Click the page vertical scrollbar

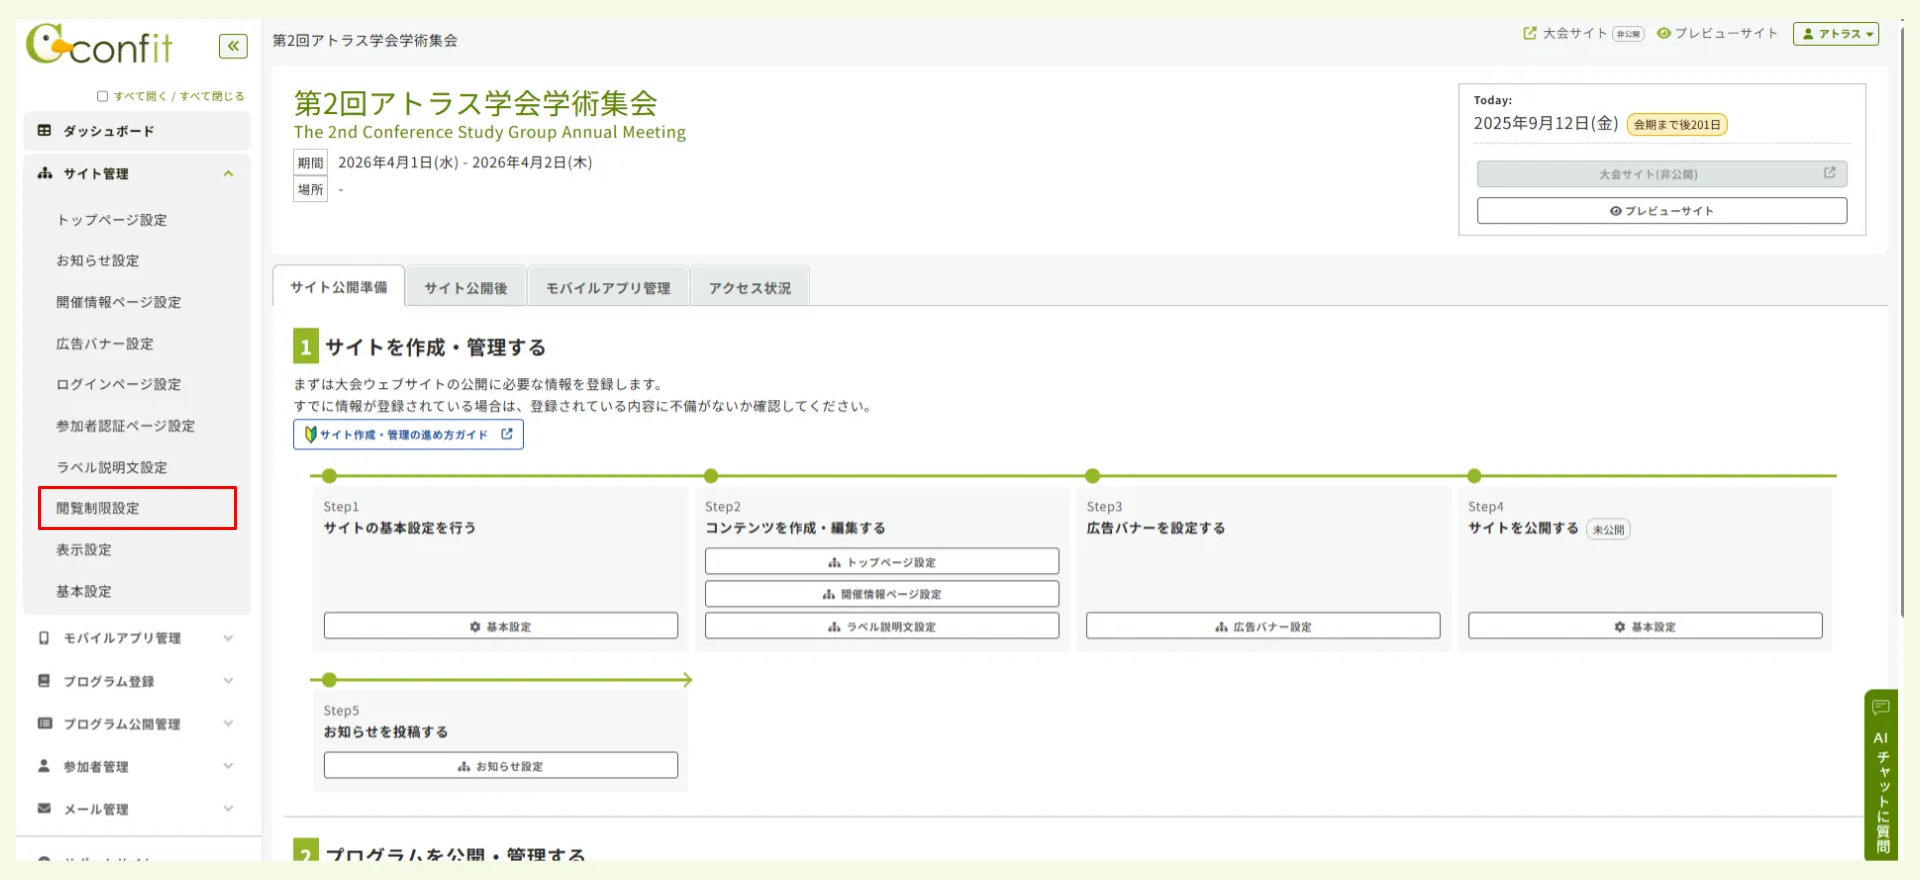point(1903,320)
